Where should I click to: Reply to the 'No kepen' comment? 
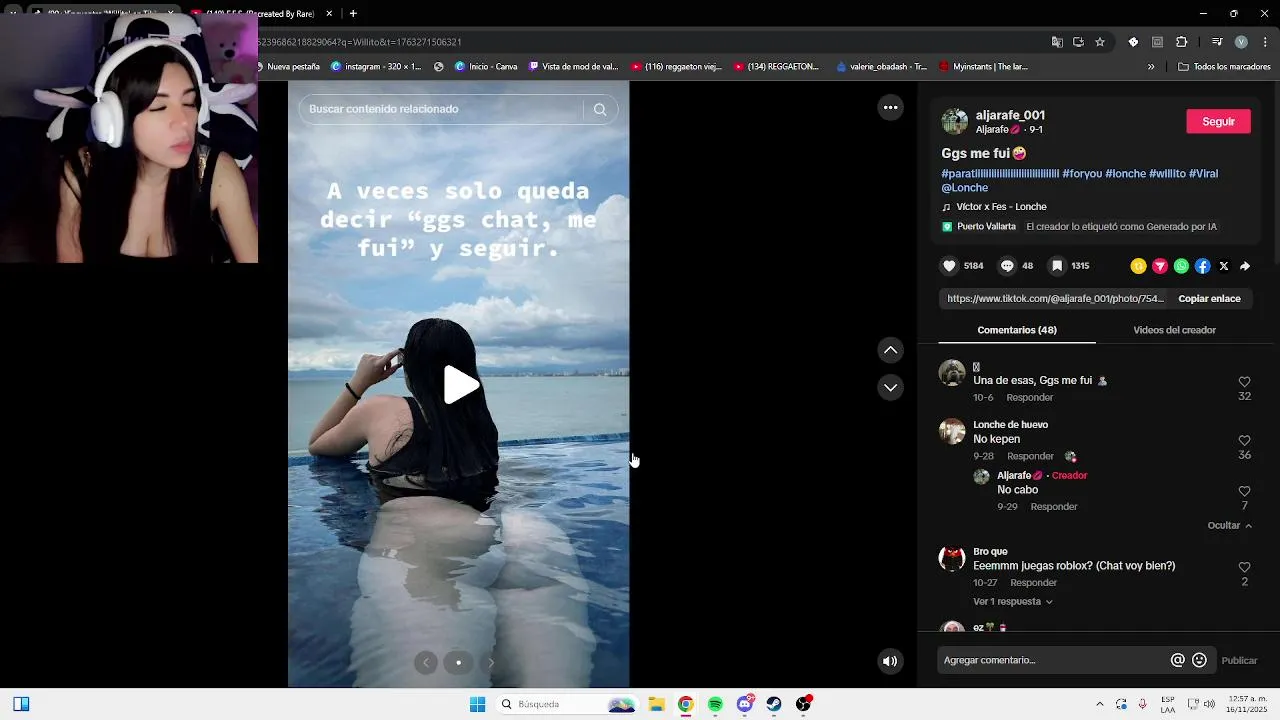pos(1030,456)
